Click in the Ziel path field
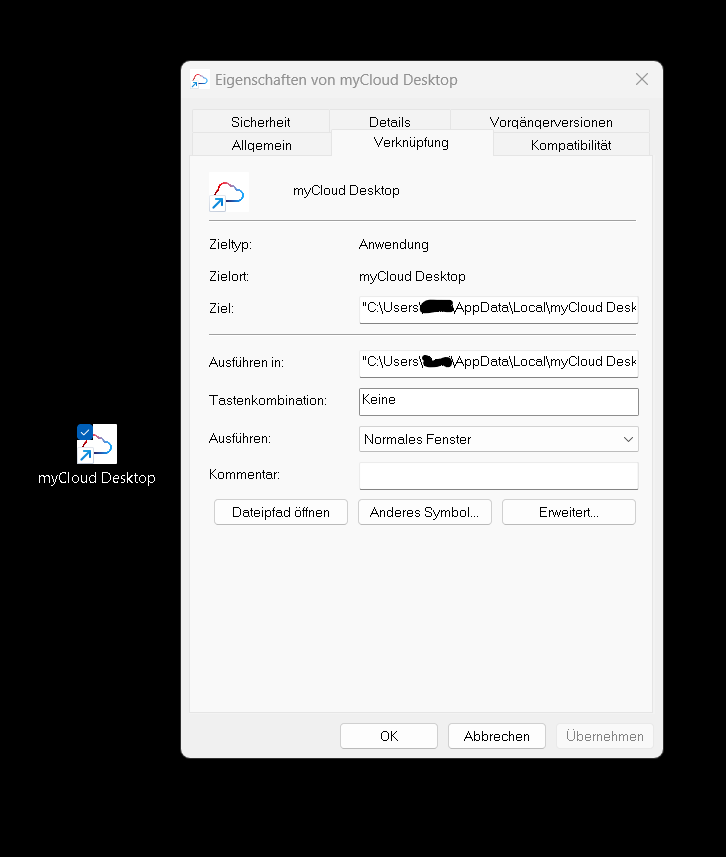Image resolution: width=726 pixels, height=857 pixels. point(499,309)
